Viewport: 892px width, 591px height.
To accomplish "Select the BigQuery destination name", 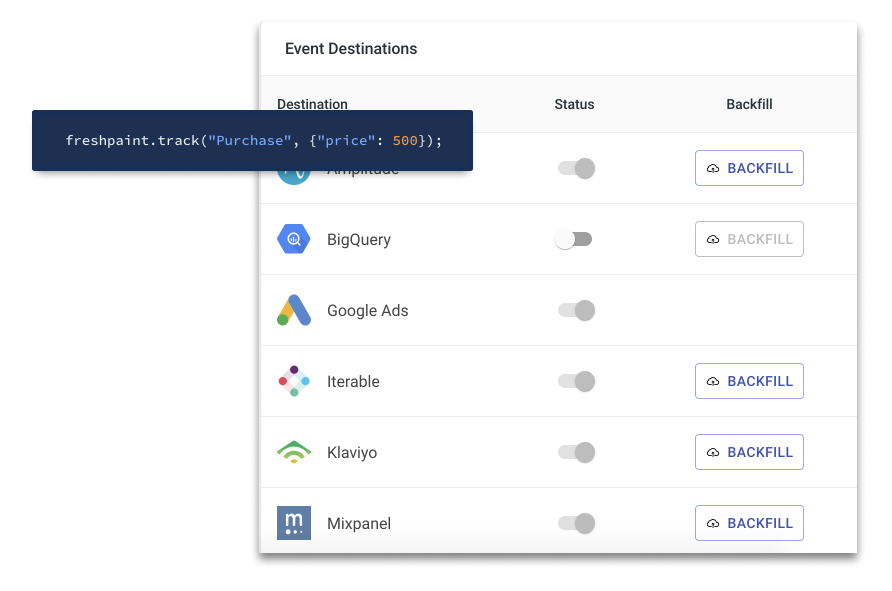I will [359, 239].
